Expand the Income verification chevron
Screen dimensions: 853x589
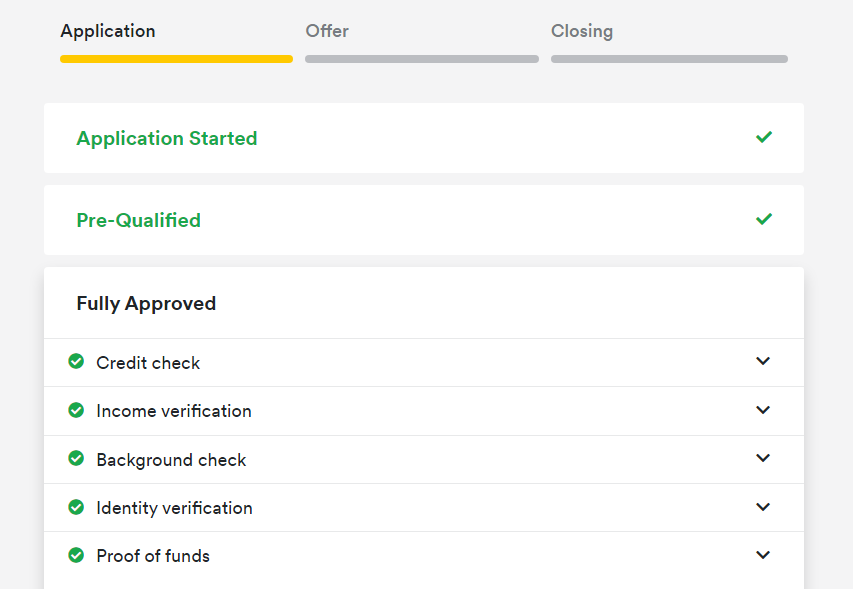click(x=763, y=410)
